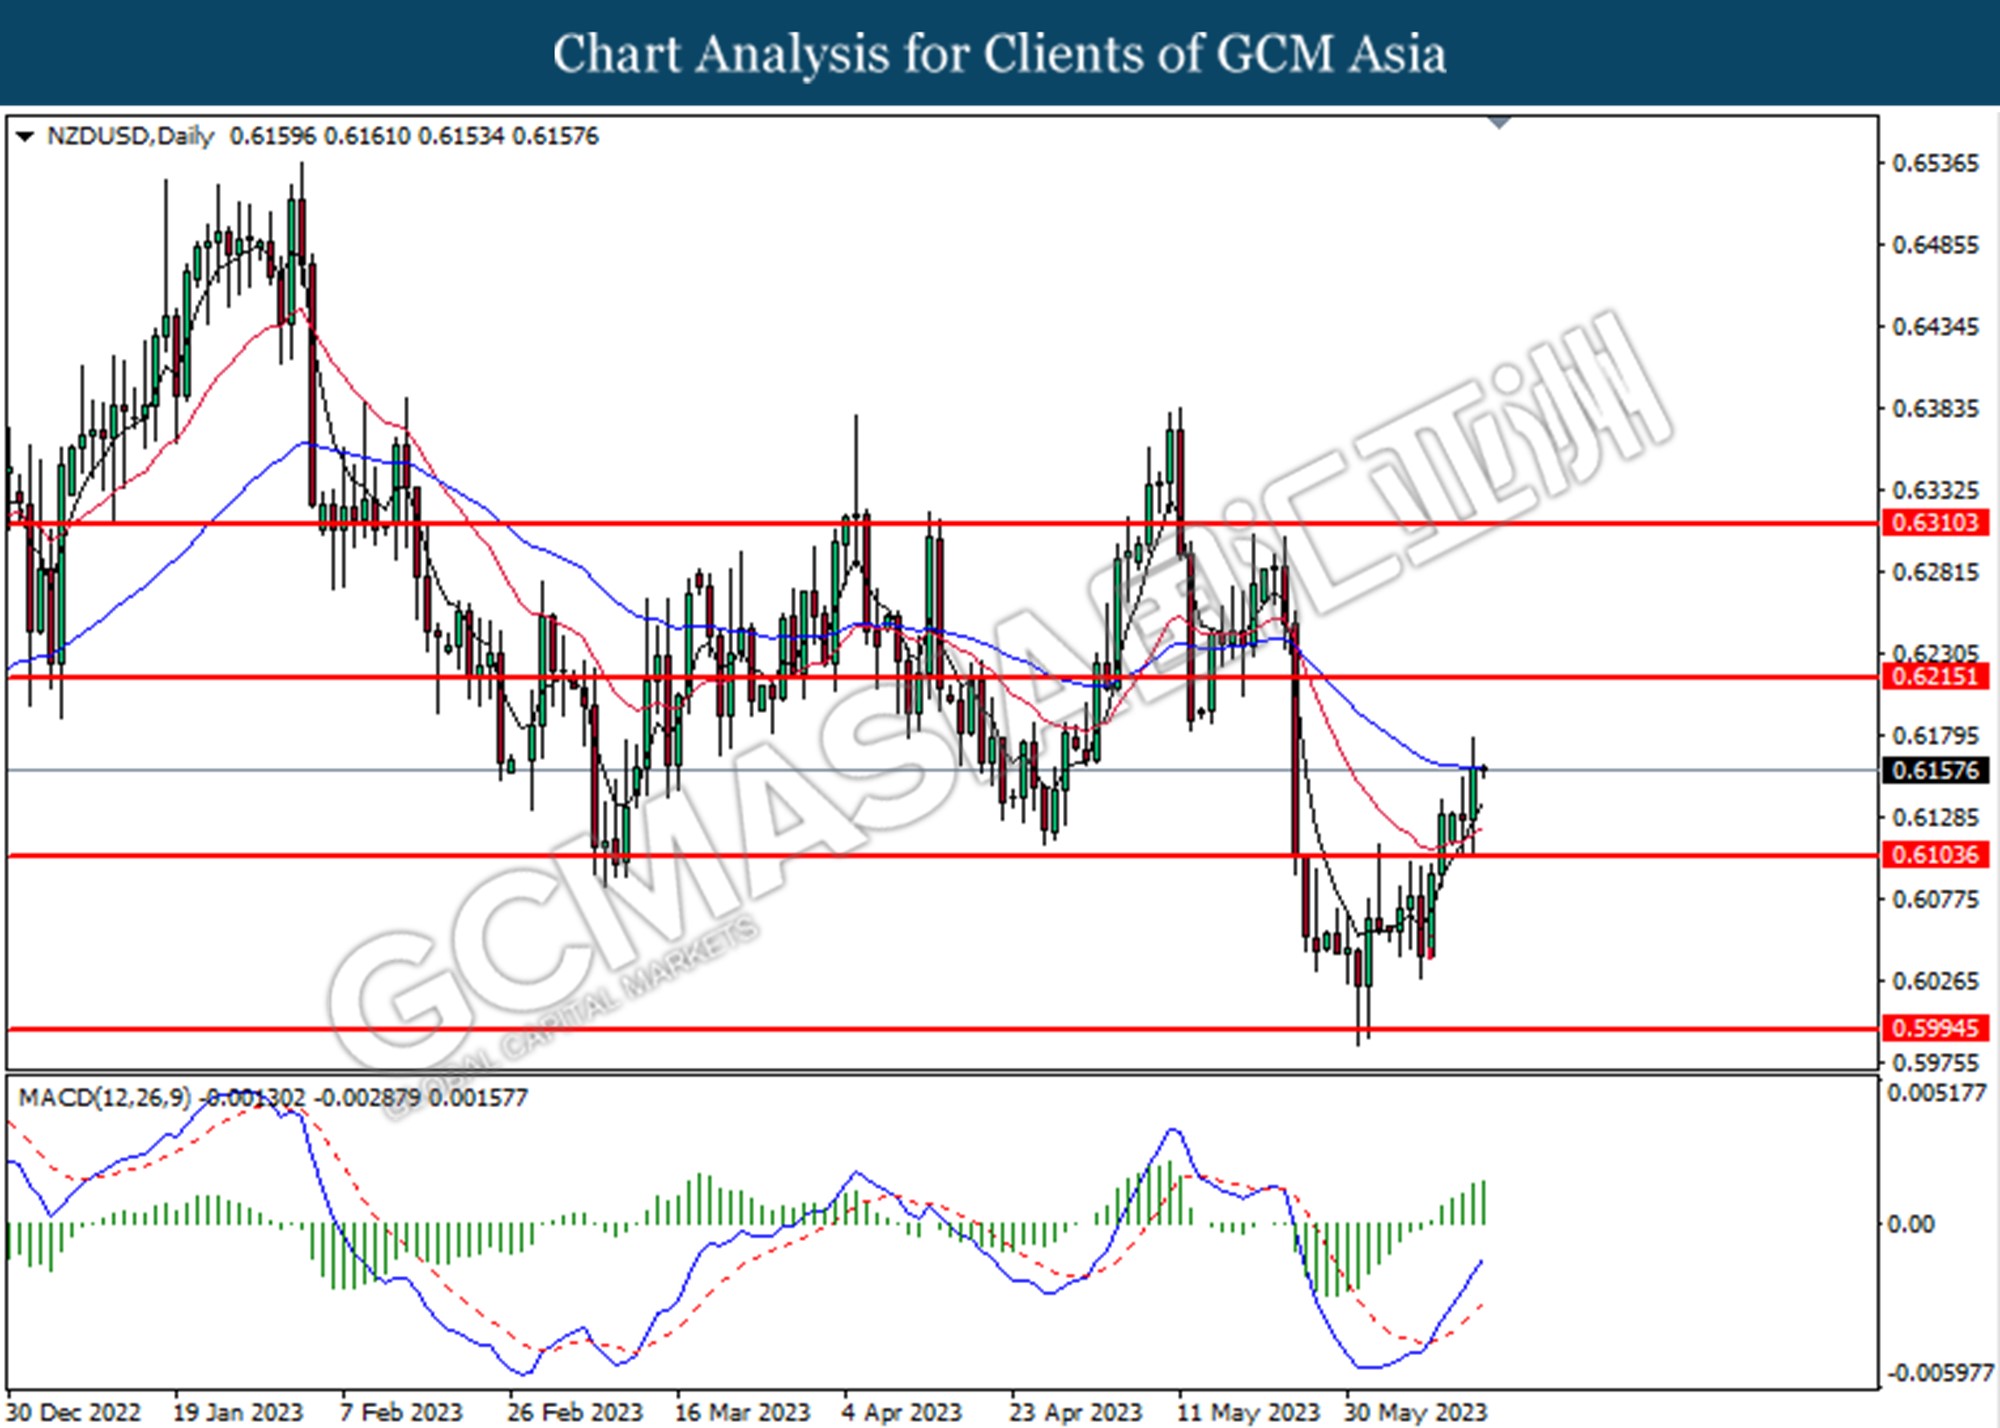
Task: Click the OHLC values 0.61596 0.61610 0.61534 0.61576
Action: pos(414,136)
